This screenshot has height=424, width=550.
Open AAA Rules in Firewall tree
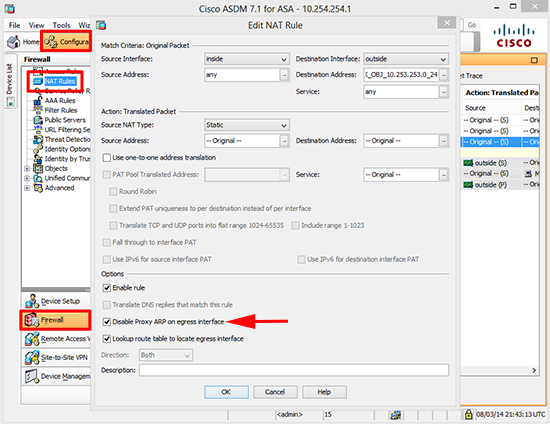point(55,101)
